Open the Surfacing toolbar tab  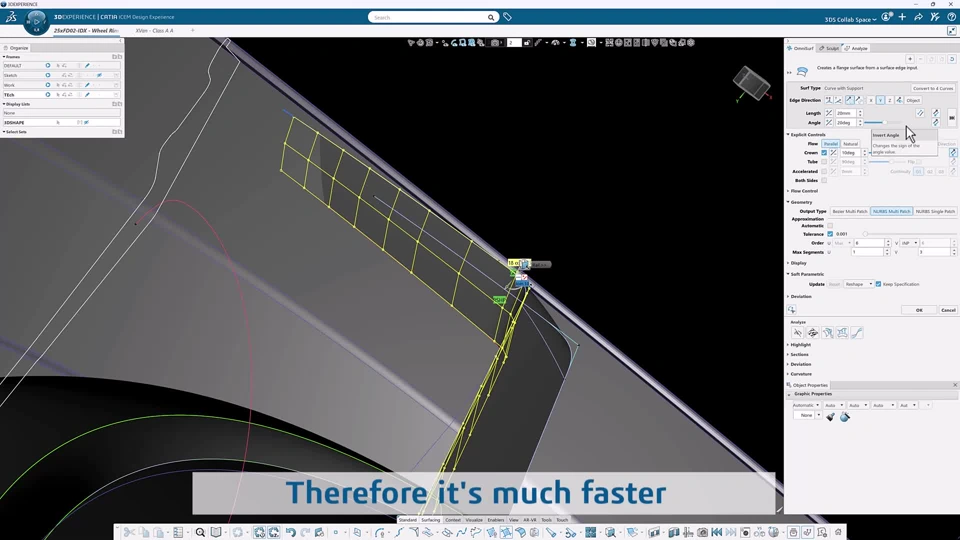coord(430,520)
